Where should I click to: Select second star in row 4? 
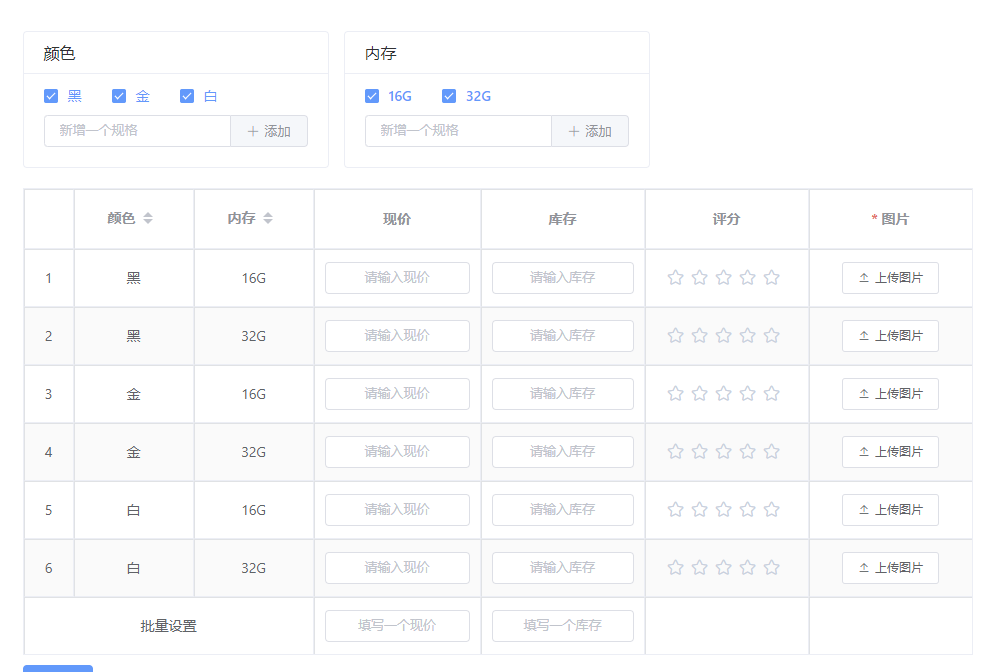coord(699,451)
